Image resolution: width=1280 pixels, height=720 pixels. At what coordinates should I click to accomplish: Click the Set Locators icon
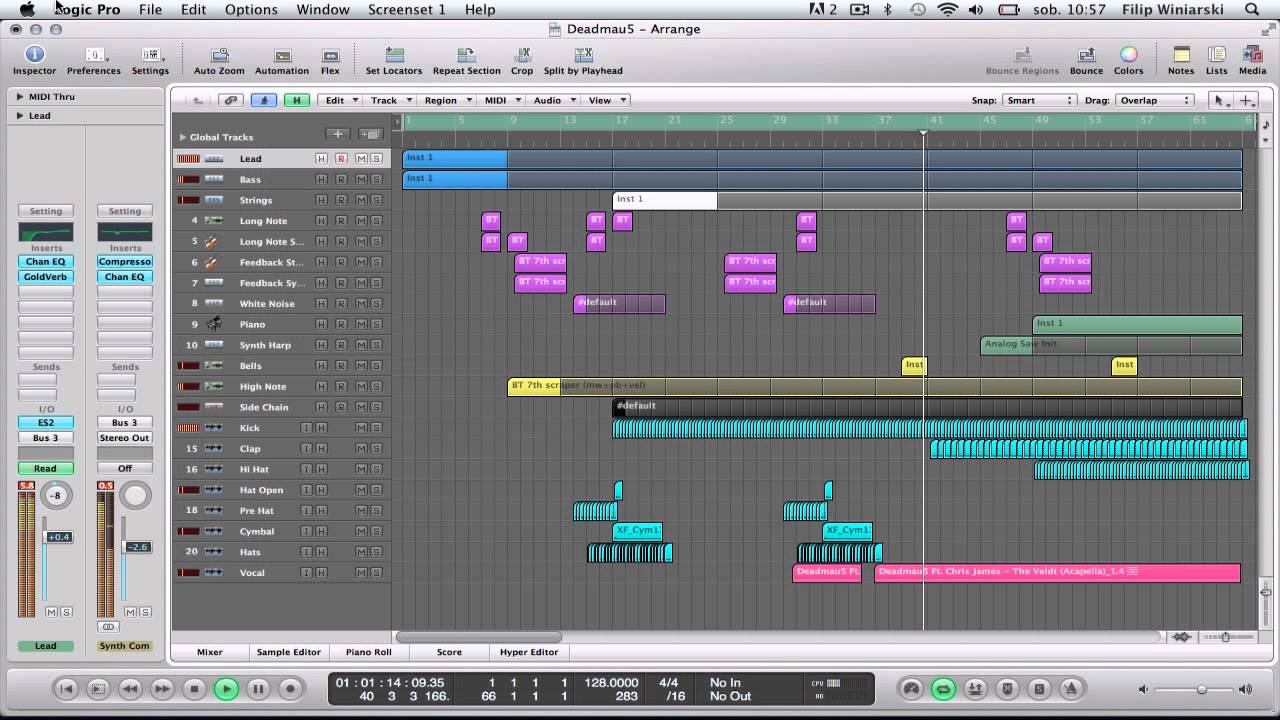tap(394, 55)
